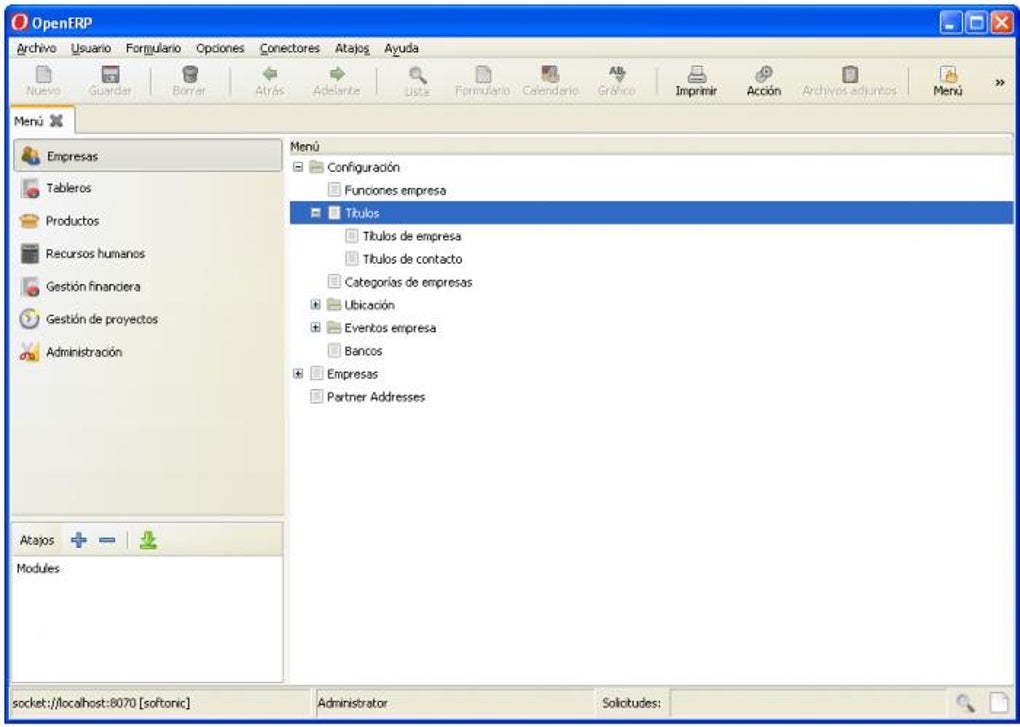Viewport: 1020px width, 727px height.
Task: Select Títulos de contacto item
Action: pyautogui.click(x=412, y=259)
